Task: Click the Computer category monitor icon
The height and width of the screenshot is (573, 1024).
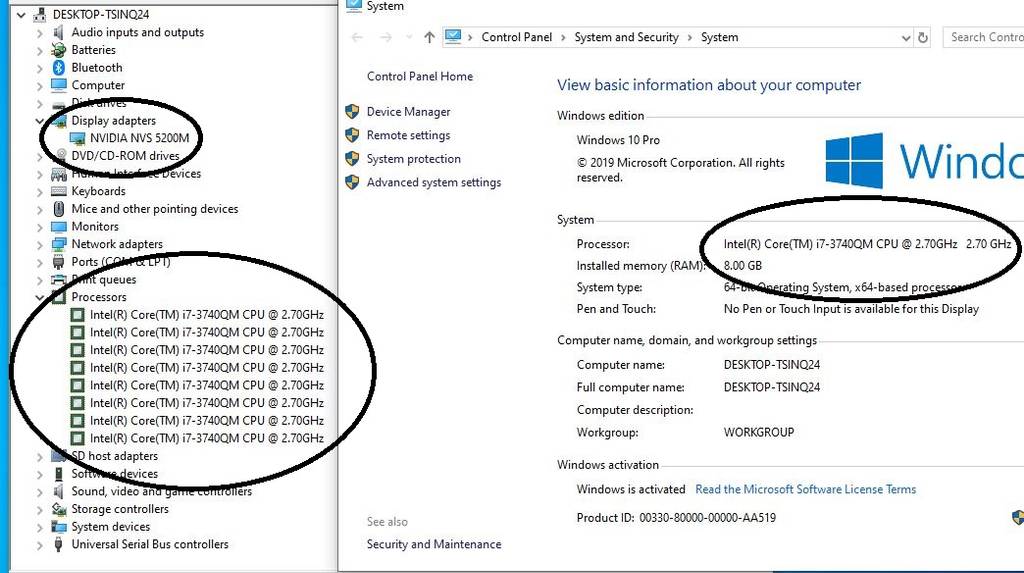Action: point(59,85)
